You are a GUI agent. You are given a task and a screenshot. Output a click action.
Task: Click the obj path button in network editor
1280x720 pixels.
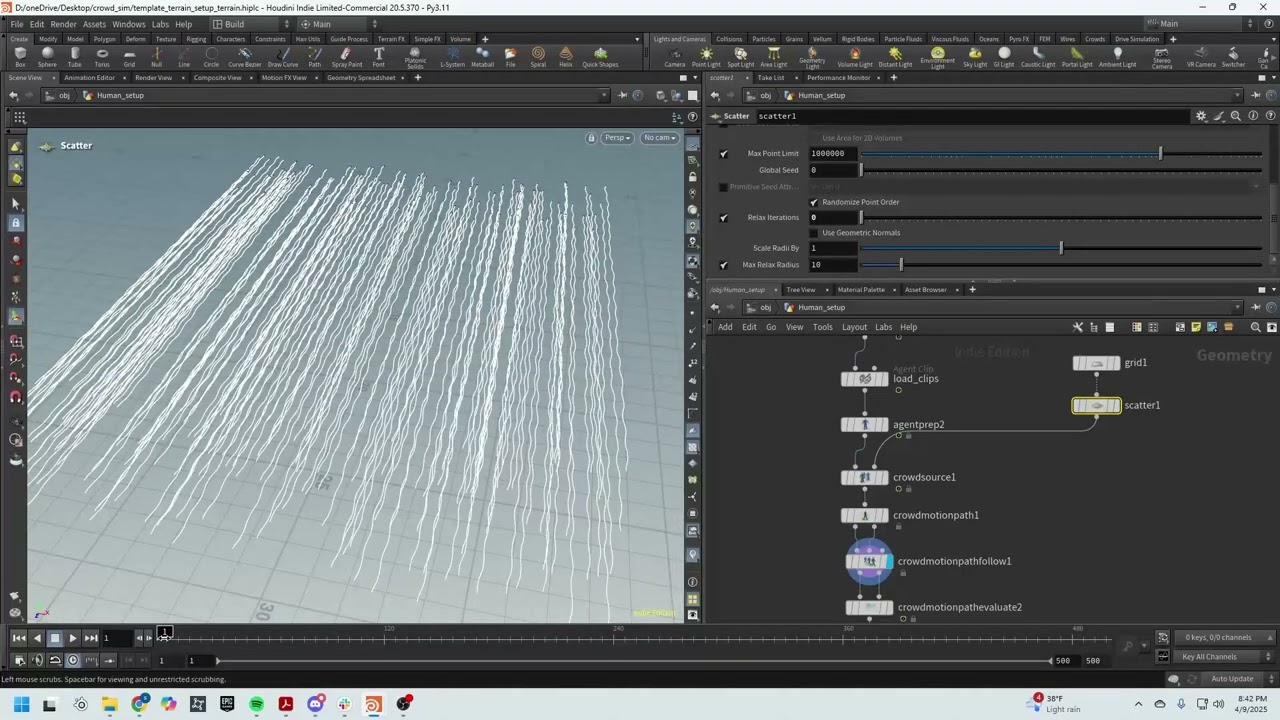[x=758, y=308]
